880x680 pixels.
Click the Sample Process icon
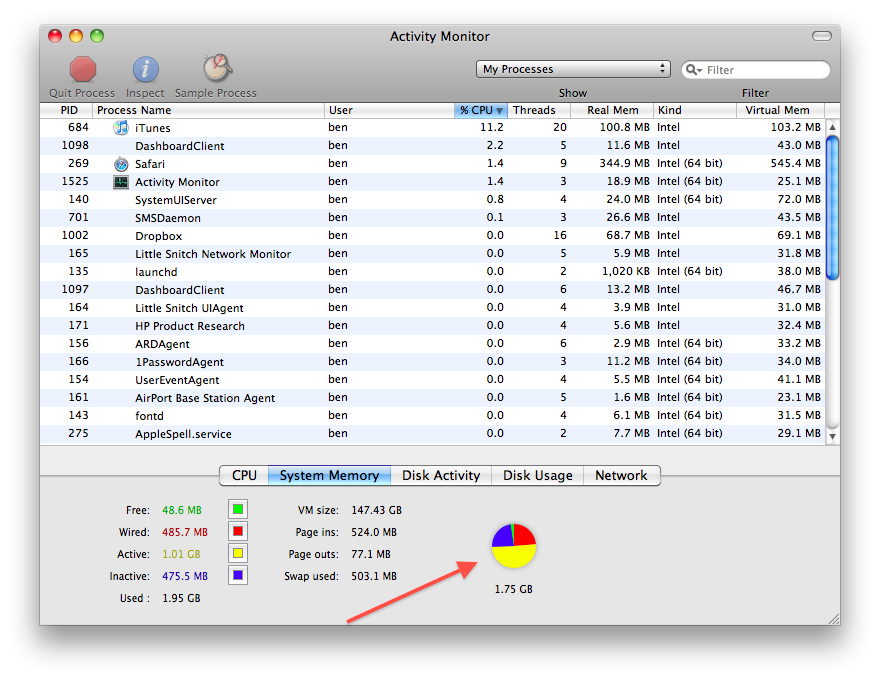pyautogui.click(x=217, y=68)
